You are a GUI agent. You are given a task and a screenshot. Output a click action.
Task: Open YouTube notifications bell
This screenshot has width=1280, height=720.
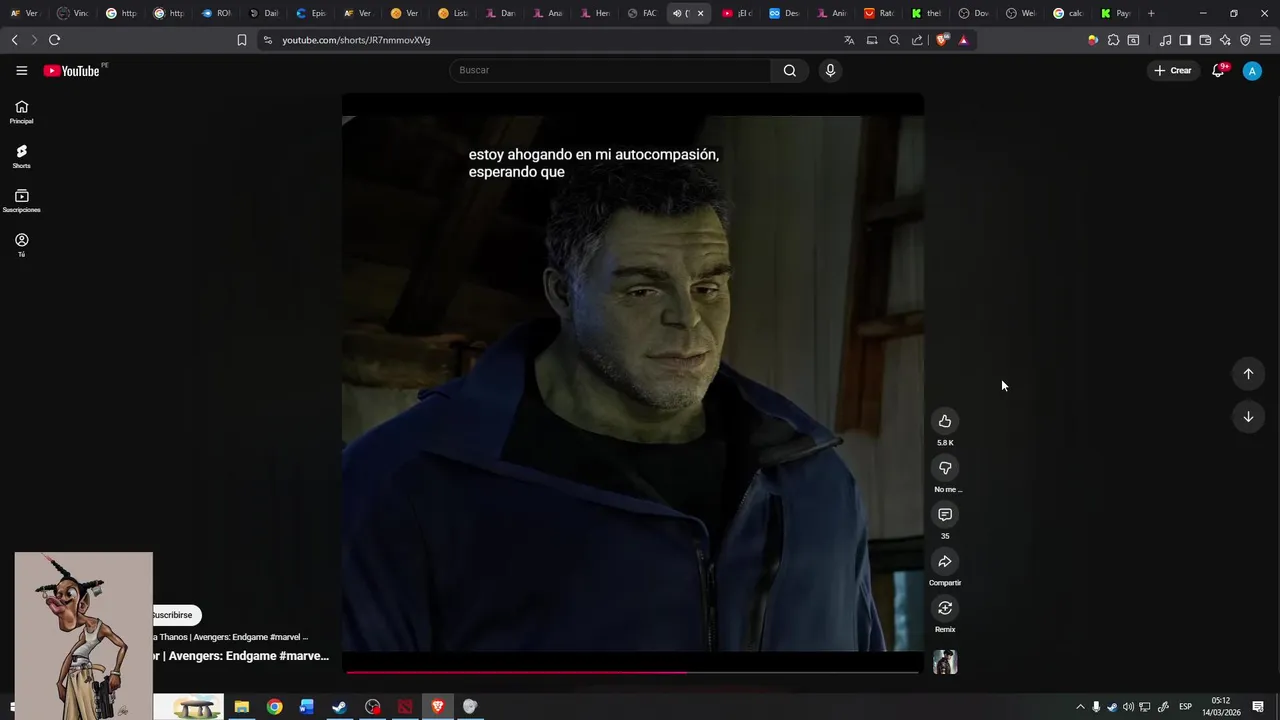point(1218,70)
